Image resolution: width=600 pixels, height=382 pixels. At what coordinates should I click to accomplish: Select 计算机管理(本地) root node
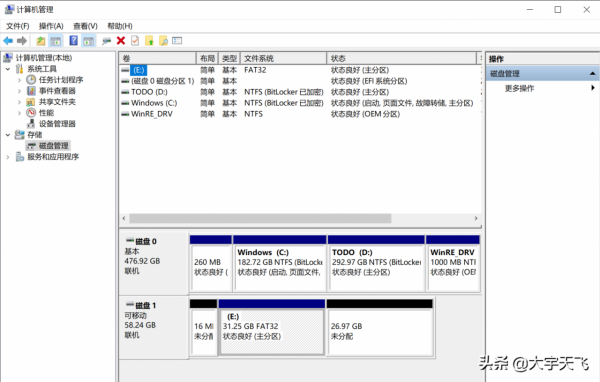44,58
